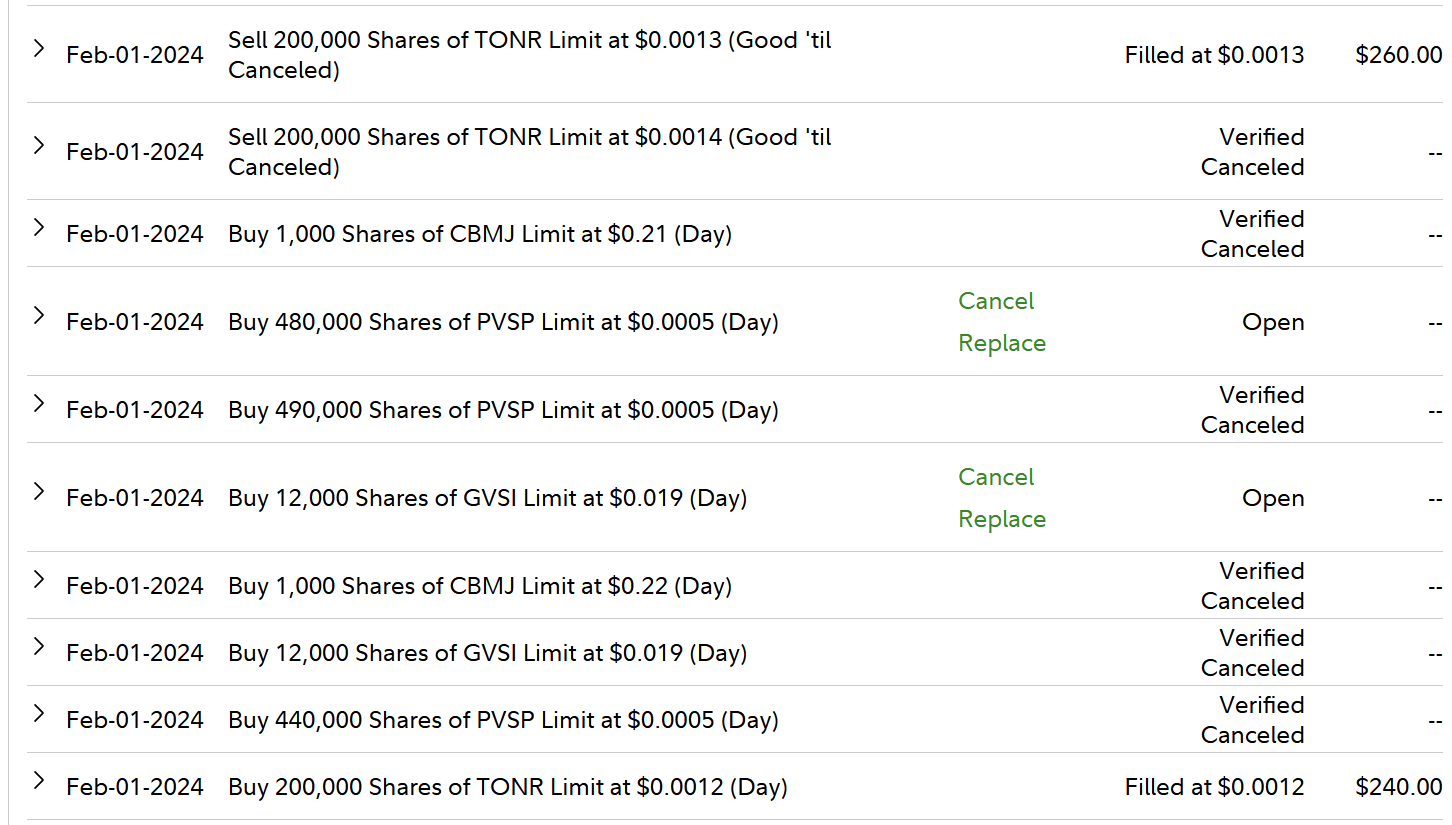Click the $240.00 amount for TONR purchase
The image size is (1452, 825).
pyautogui.click(x=1398, y=787)
